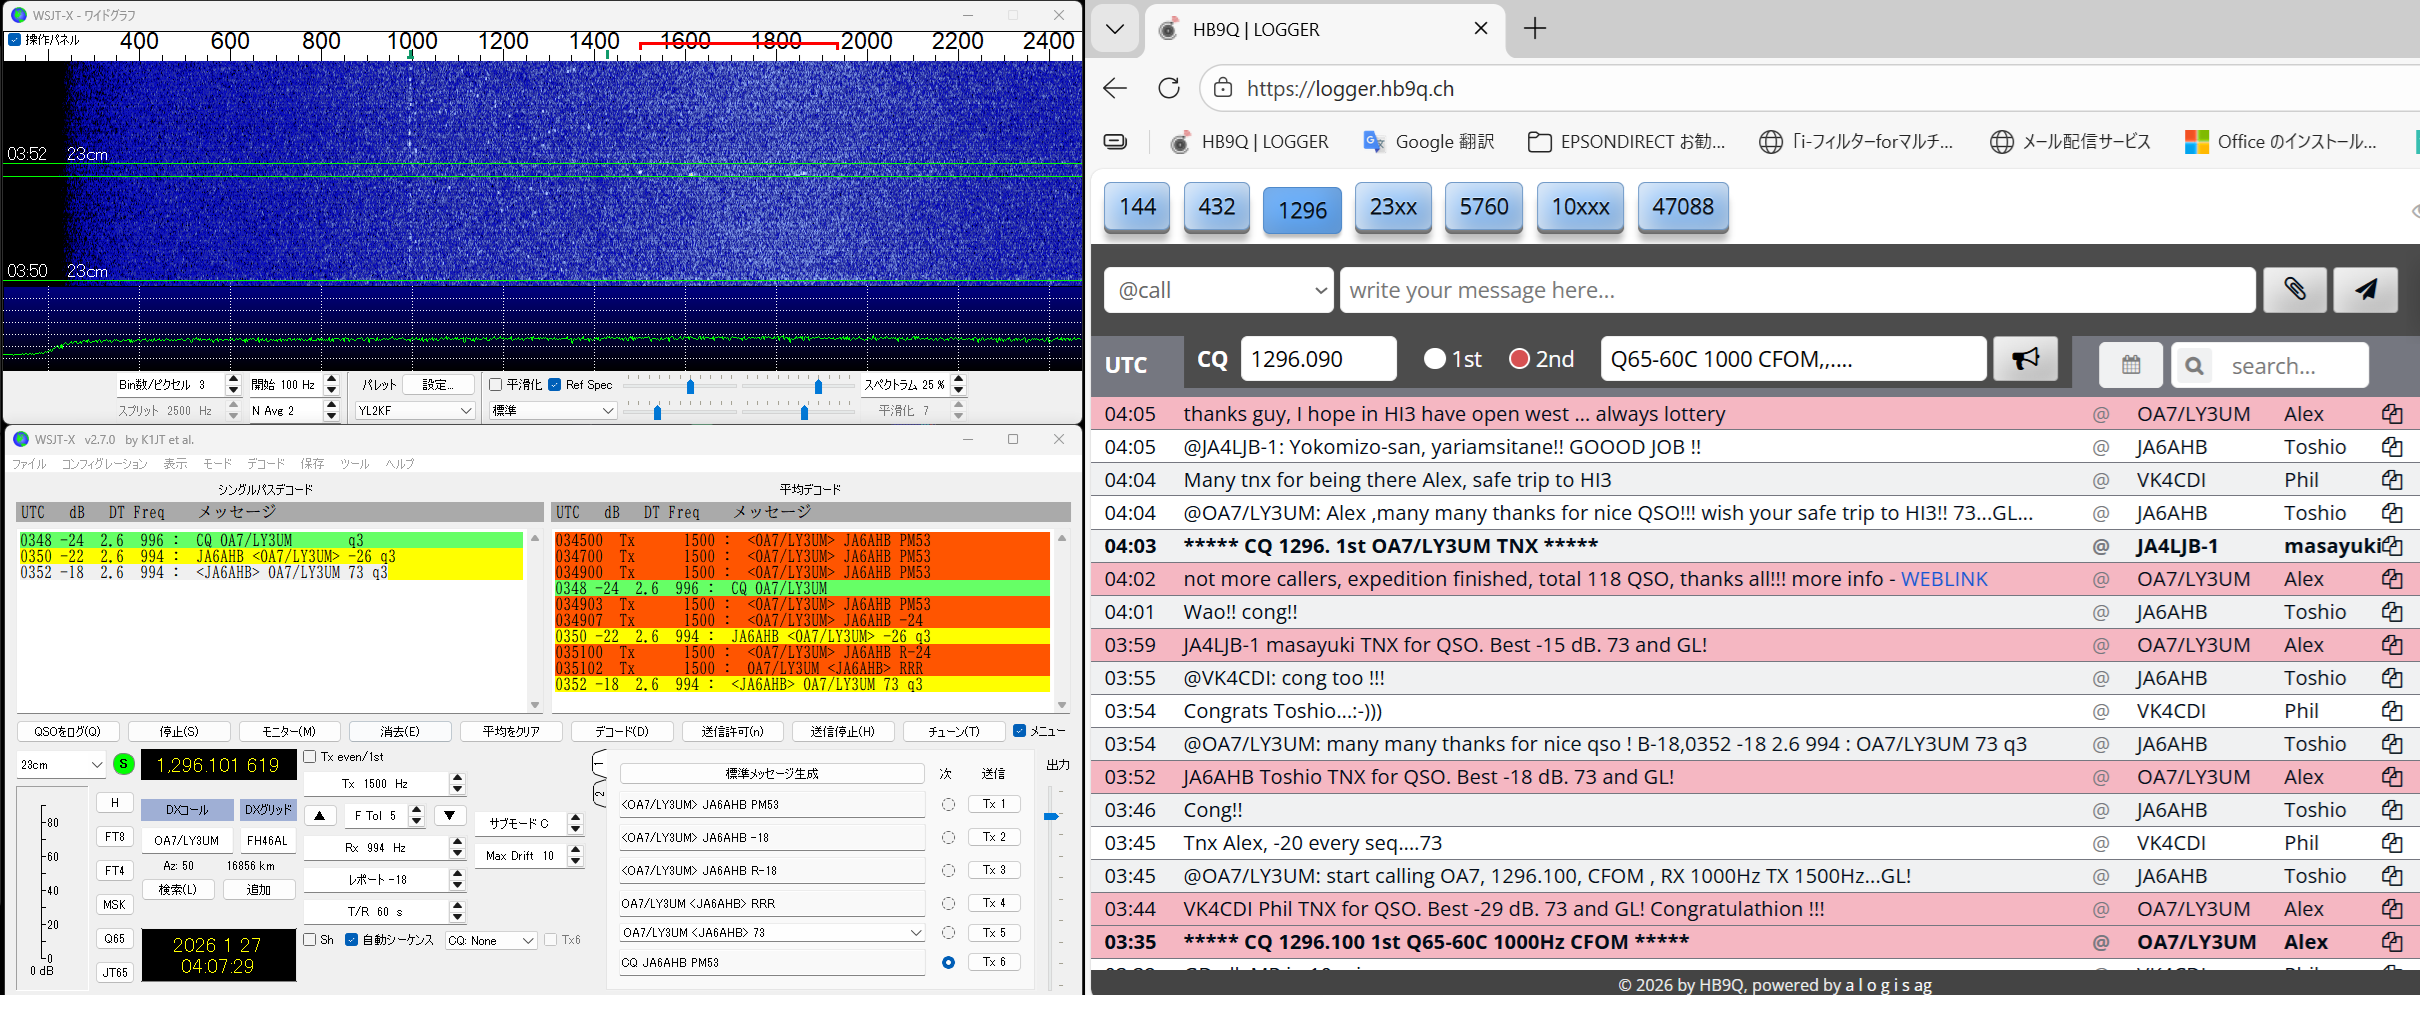Click the message input field
This screenshot has height=1010, width=2420.
coord(1796,290)
